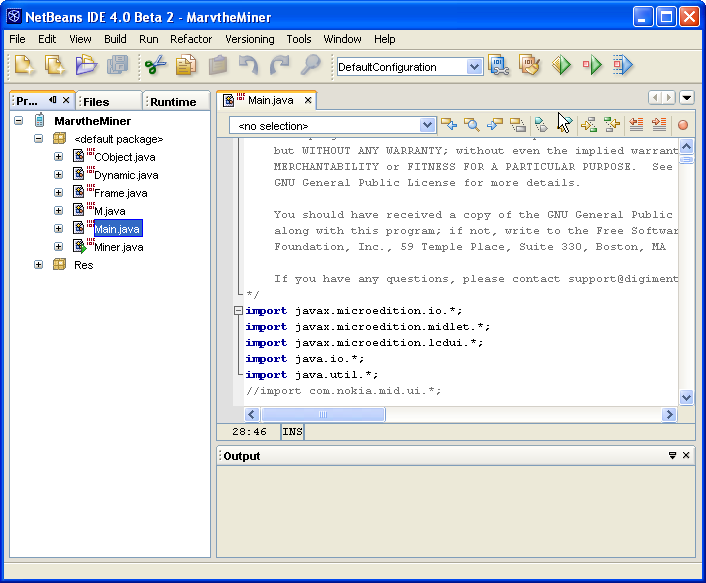Image resolution: width=706 pixels, height=583 pixels.
Task: Toggle highlight search icon in editor
Action: coord(518,125)
